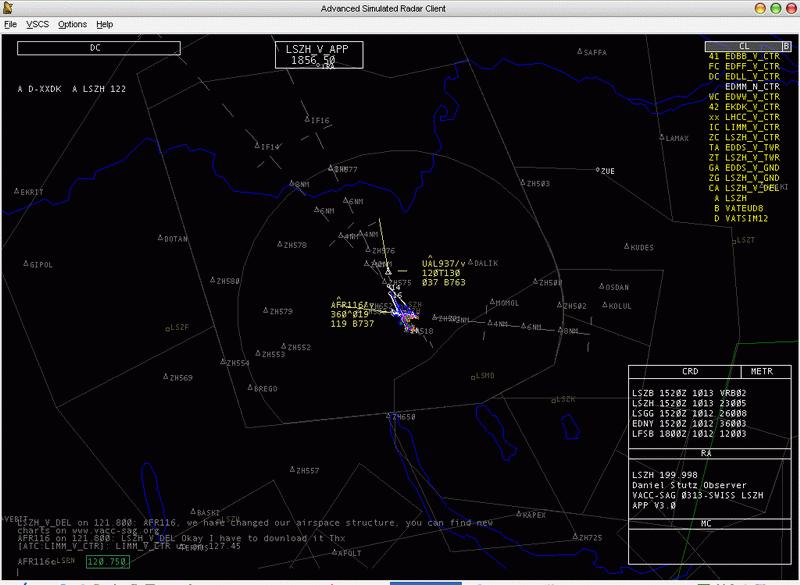Open the Options menu
Screen dimensions: 800x585
pos(72,24)
